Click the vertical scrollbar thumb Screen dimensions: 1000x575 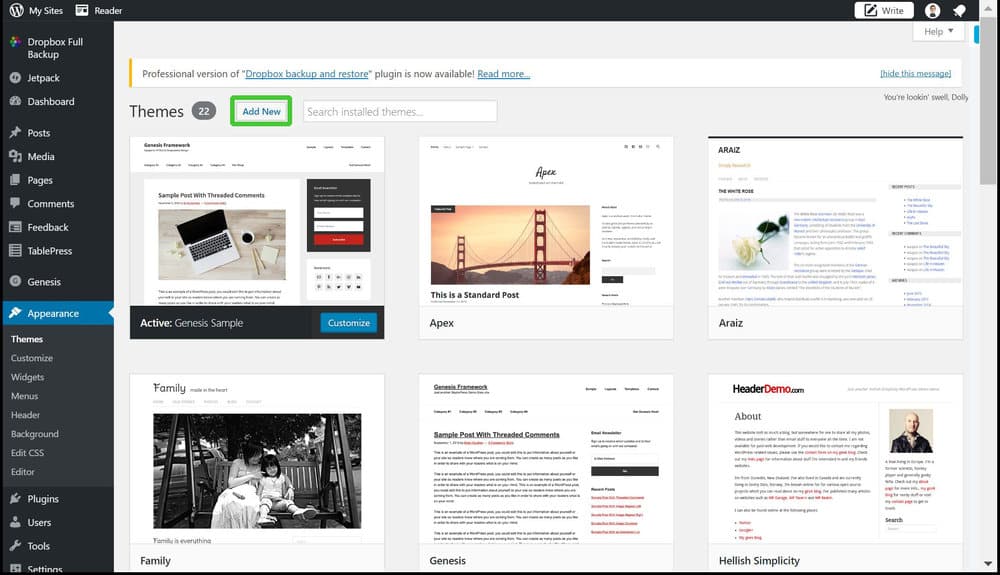click(x=988, y=99)
